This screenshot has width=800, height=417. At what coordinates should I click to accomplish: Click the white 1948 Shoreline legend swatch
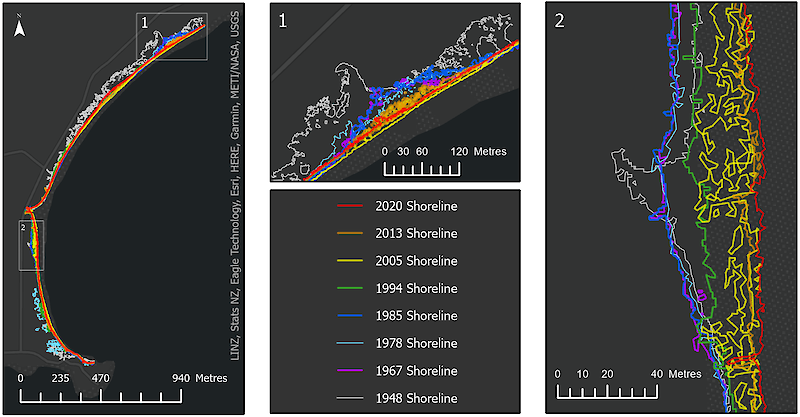pyautogui.click(x=350, y=398)
